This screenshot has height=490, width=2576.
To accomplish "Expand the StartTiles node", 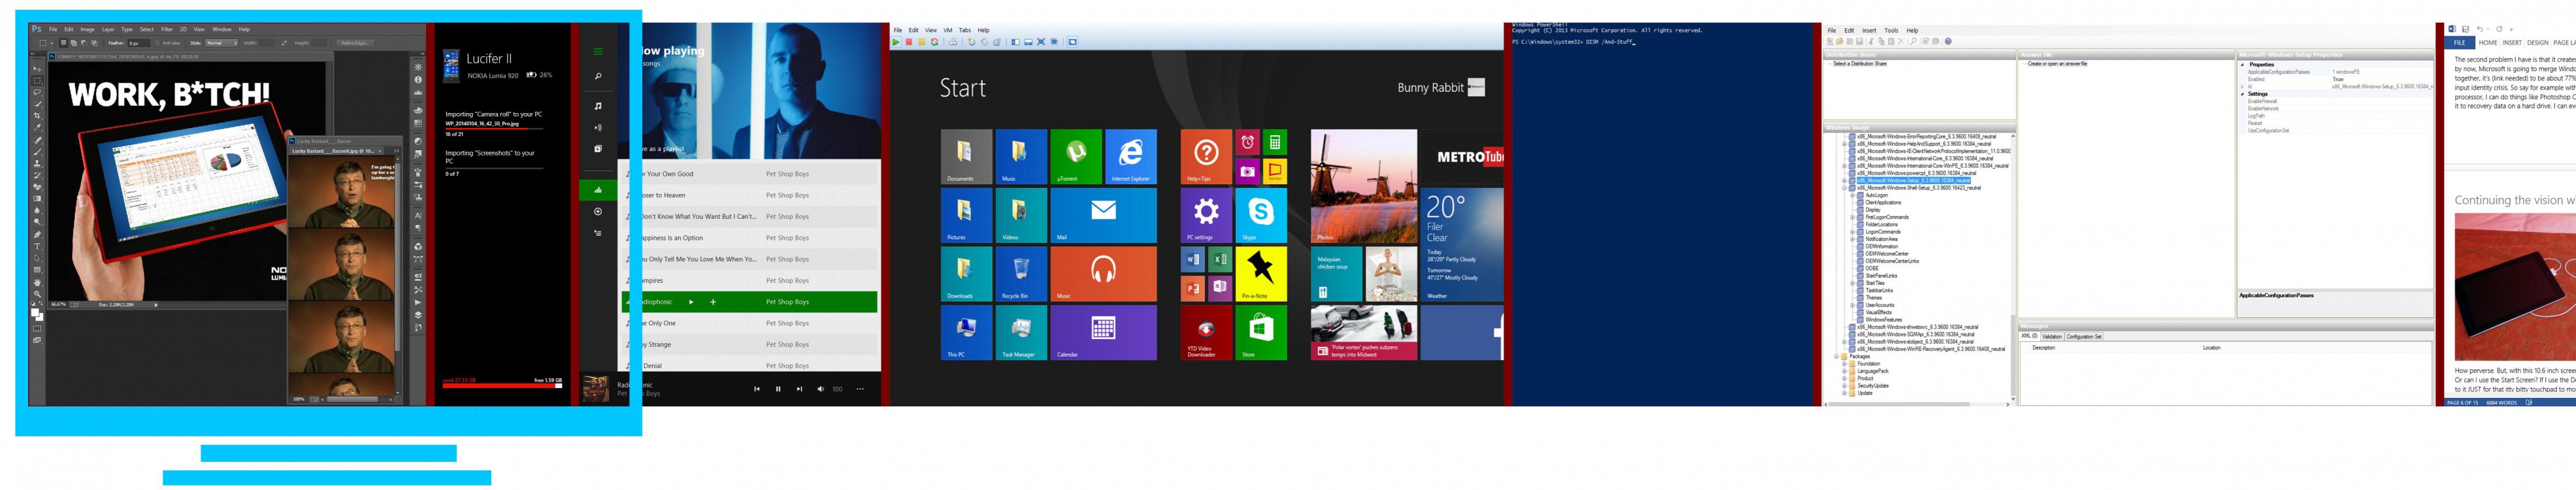I will (1852, 283).
